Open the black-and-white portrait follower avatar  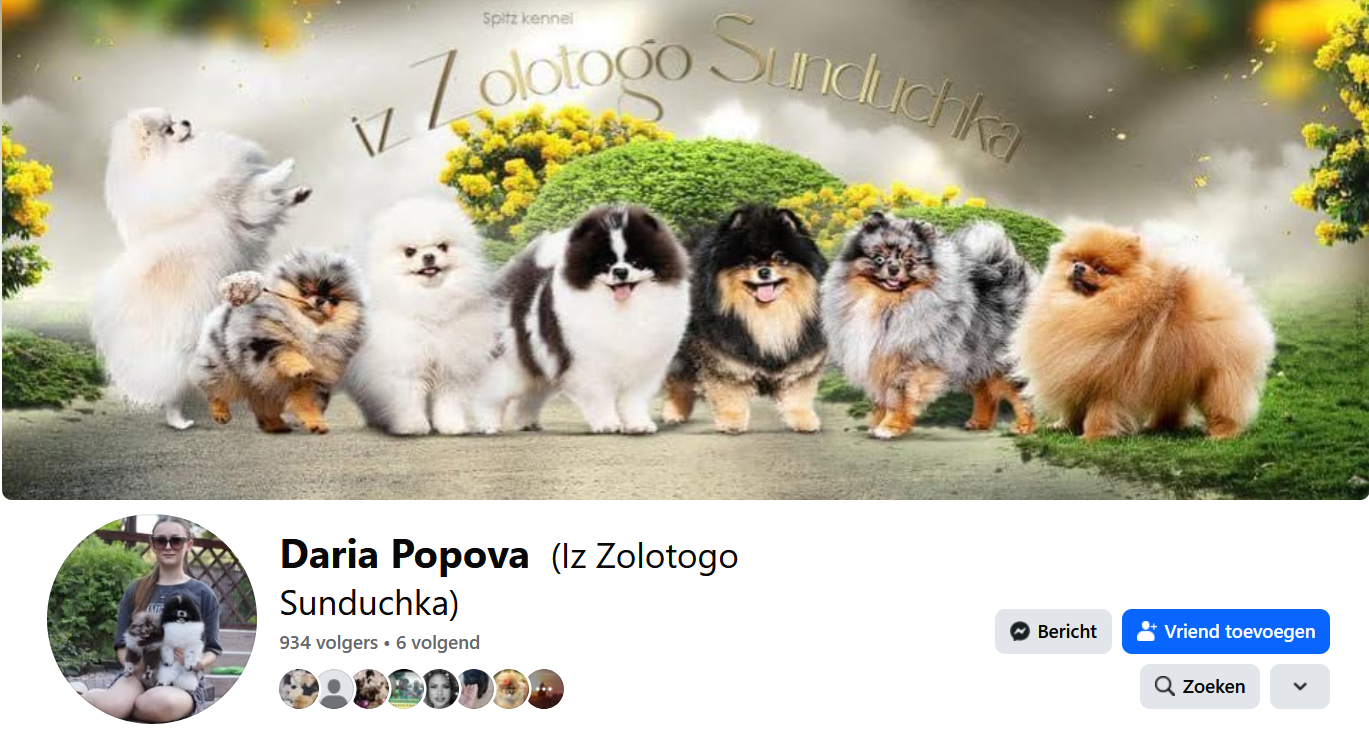point(440,689)
